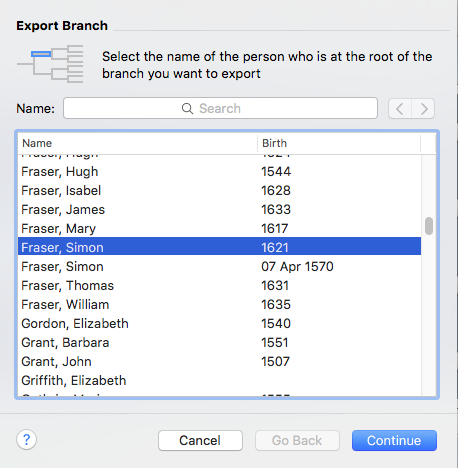Image resolution: width=458 pixels, height=468 pixels.
Task: Click the search magnifier icon
Action: (x=187, y=108)
